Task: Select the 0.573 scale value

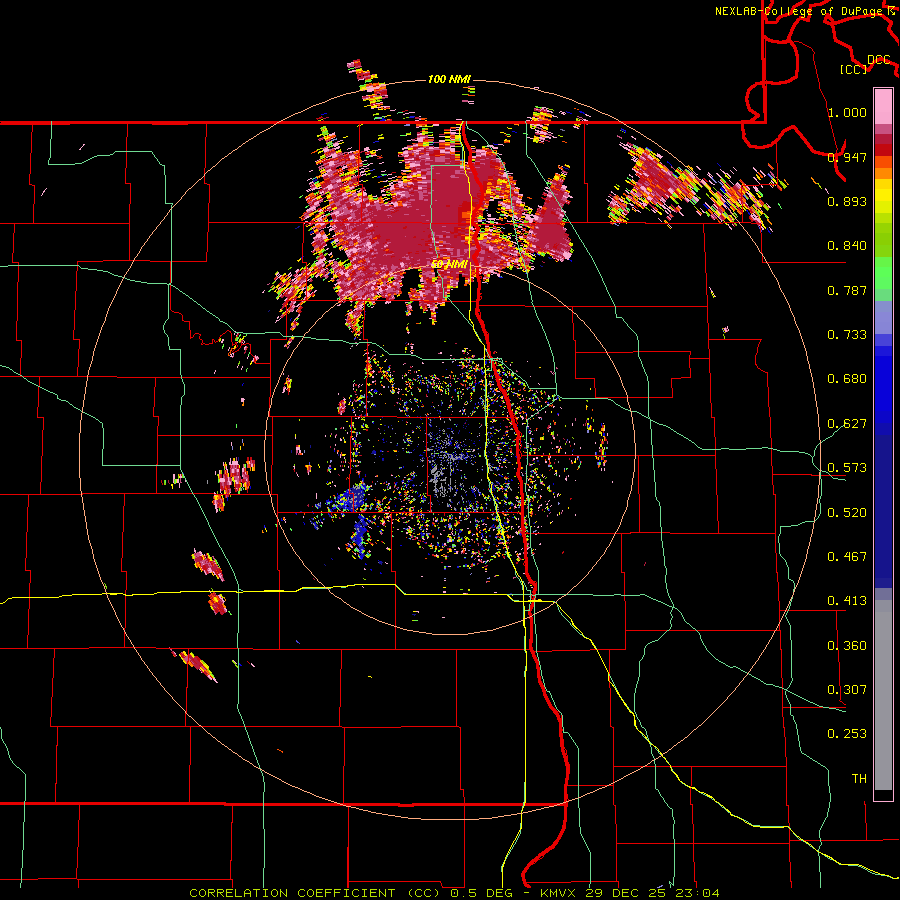Action: (x=847, y=468)
